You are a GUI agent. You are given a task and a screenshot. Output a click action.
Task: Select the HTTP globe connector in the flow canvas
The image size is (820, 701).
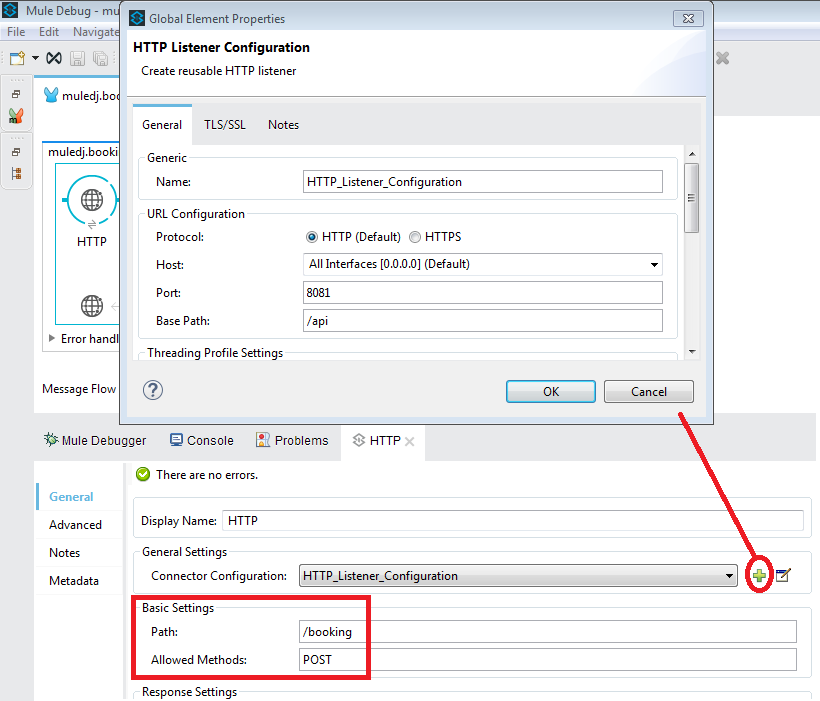pos(92,200)
